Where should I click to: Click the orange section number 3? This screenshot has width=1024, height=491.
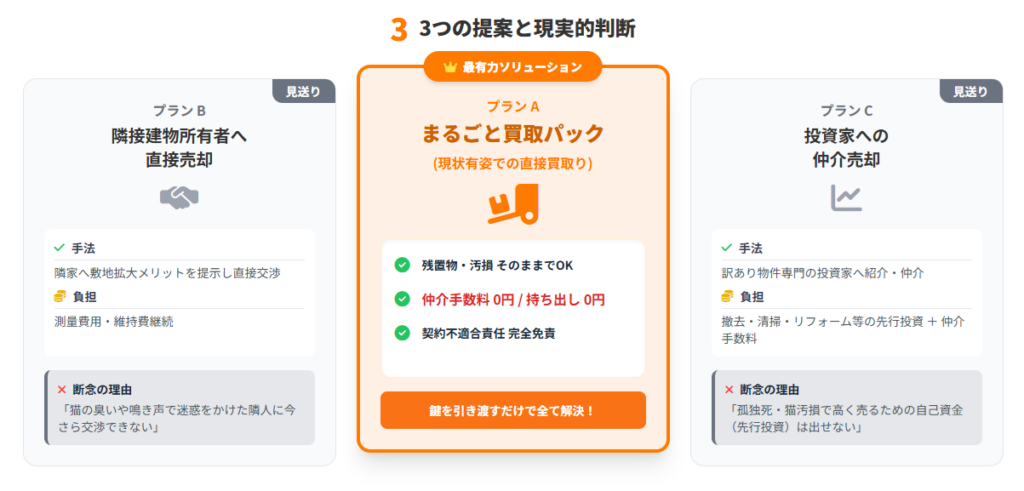(x=399, y=29)
